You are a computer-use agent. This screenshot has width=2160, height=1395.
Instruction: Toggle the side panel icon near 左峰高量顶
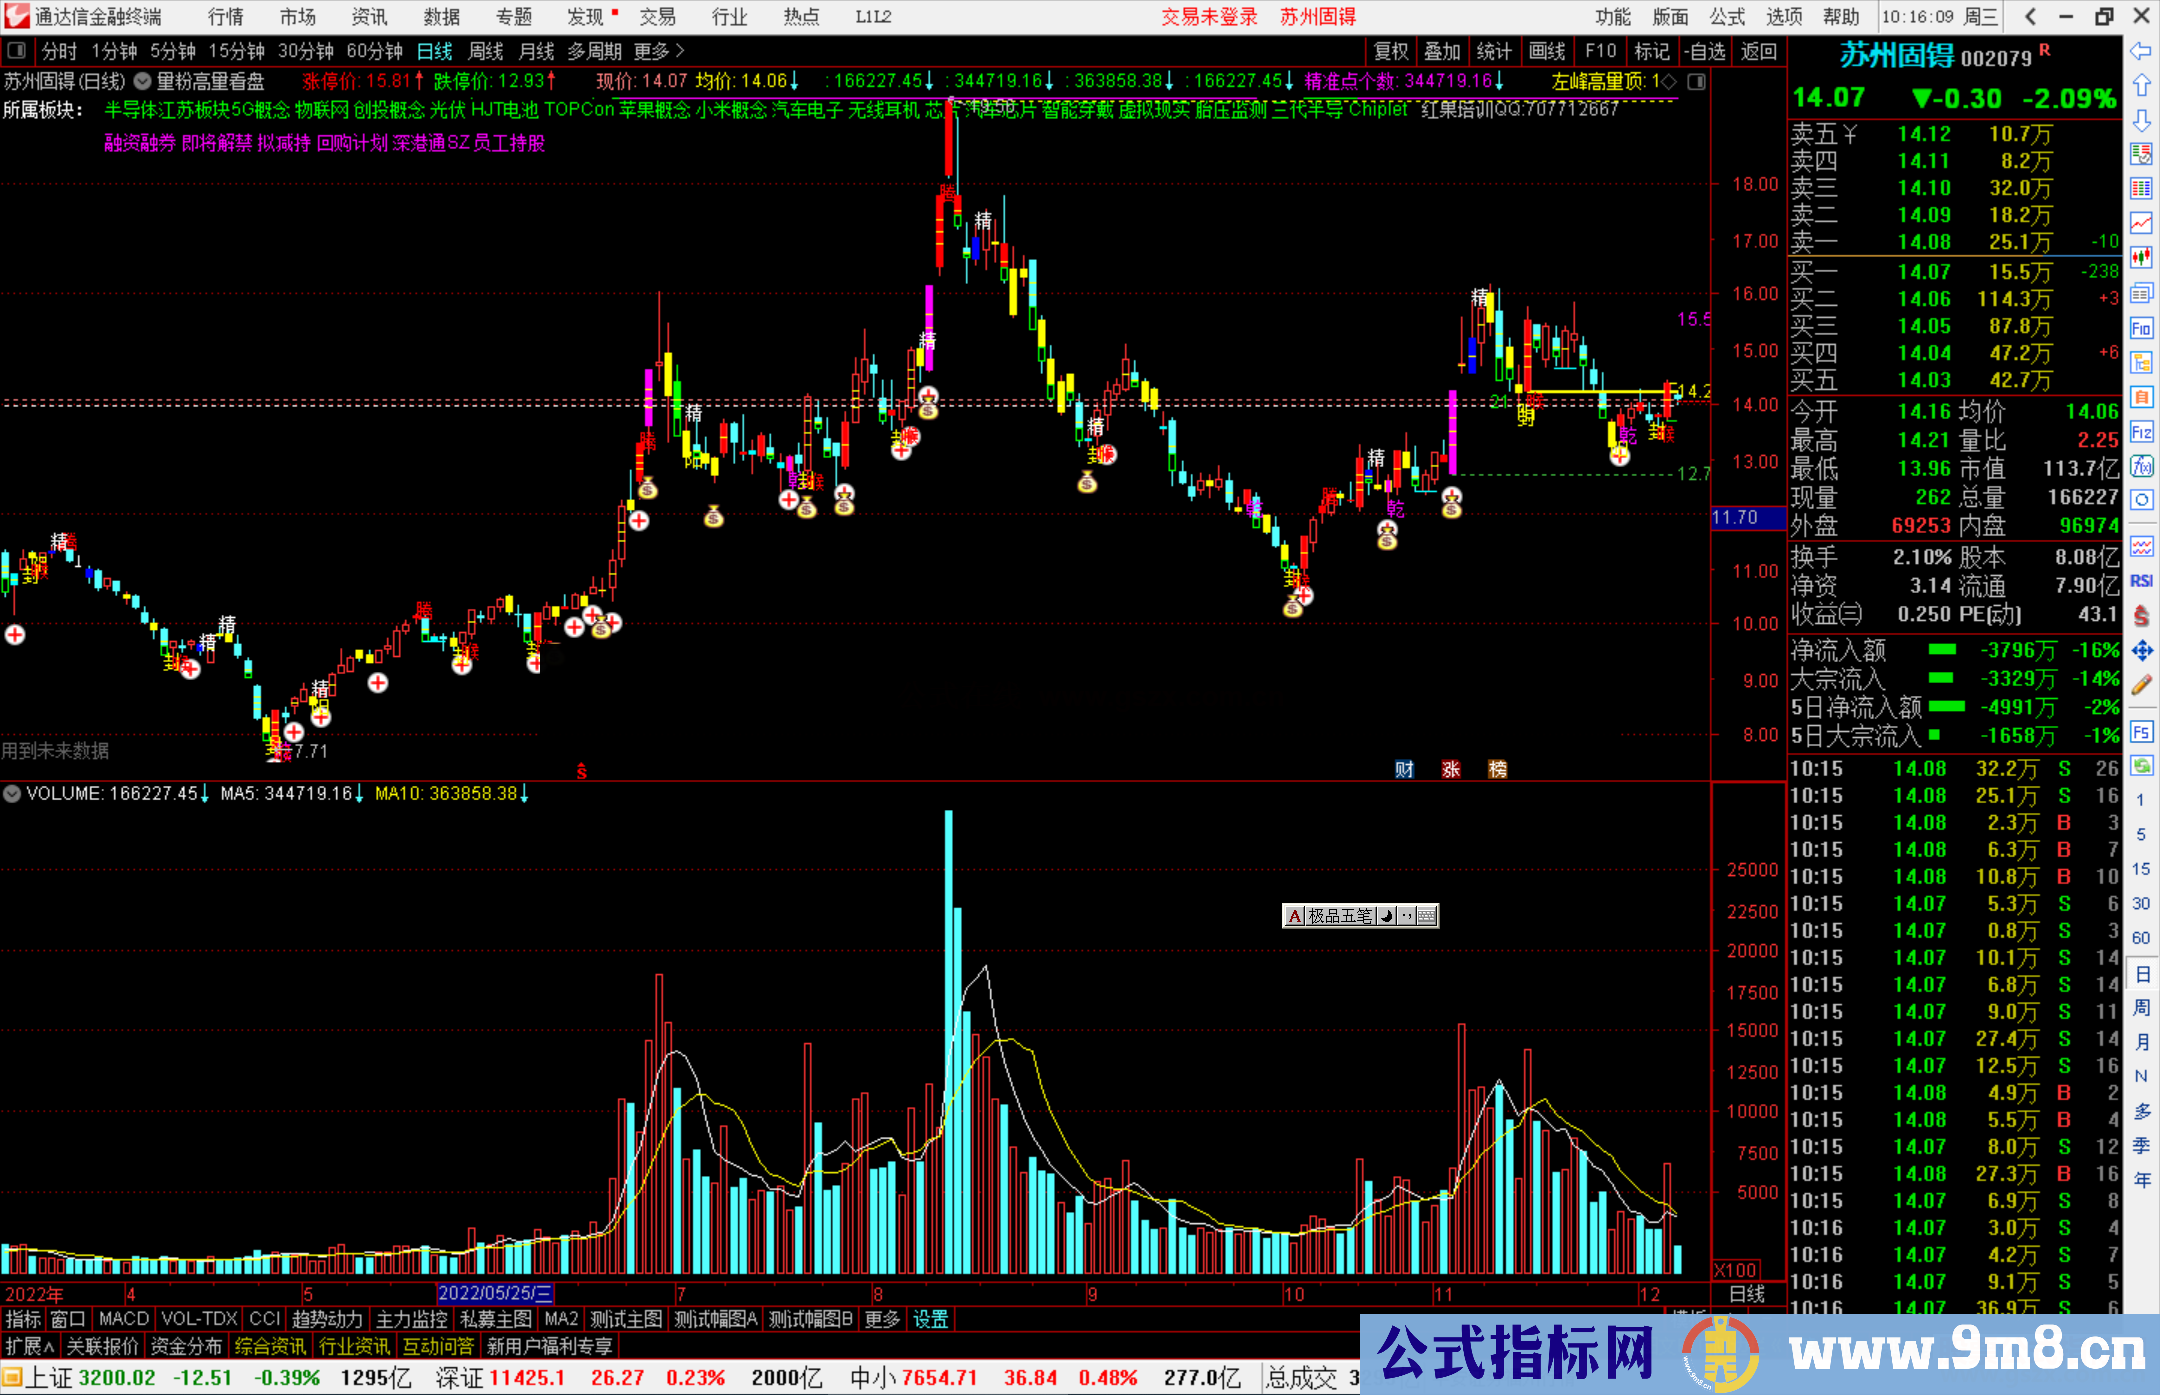point(1696,81)
